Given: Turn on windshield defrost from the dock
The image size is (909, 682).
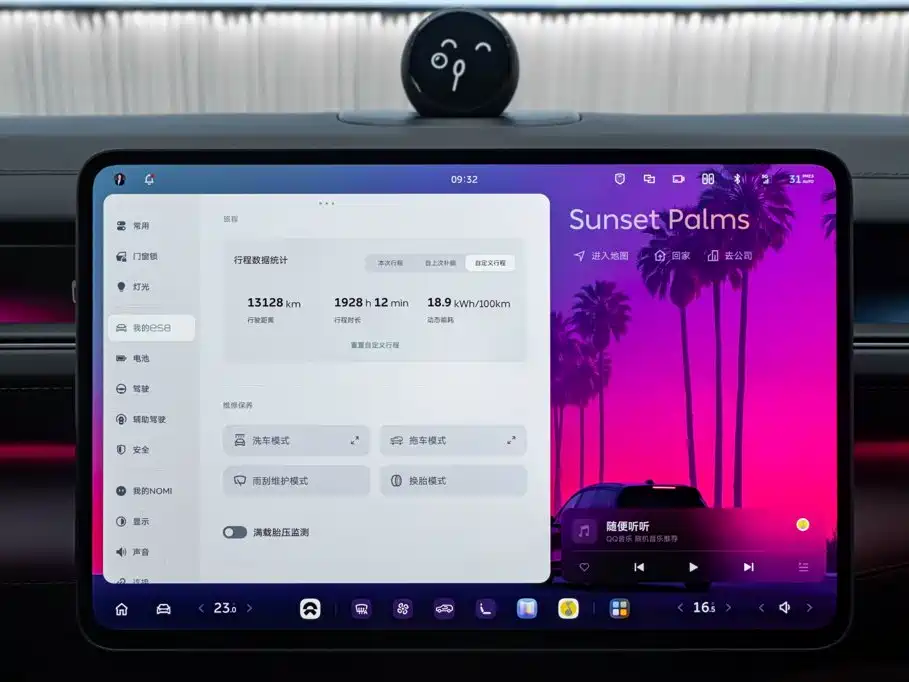Looking at the screenshot, I should [361, 609].
